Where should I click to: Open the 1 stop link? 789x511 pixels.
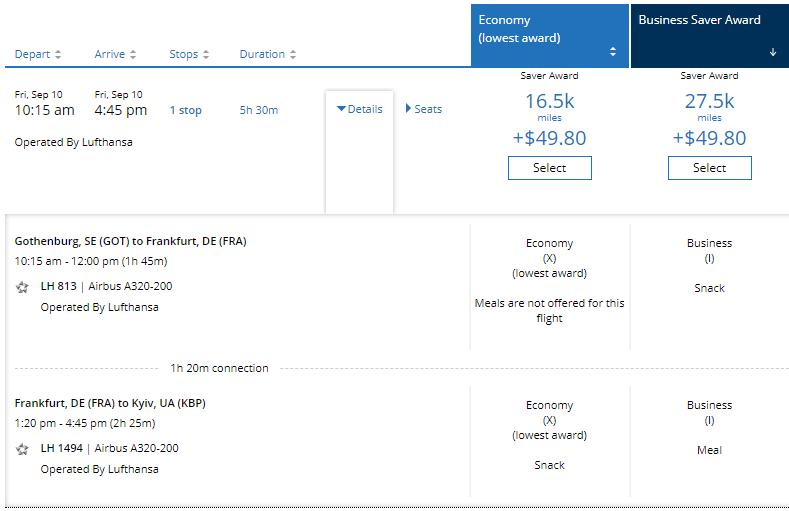tap(185, 110)
